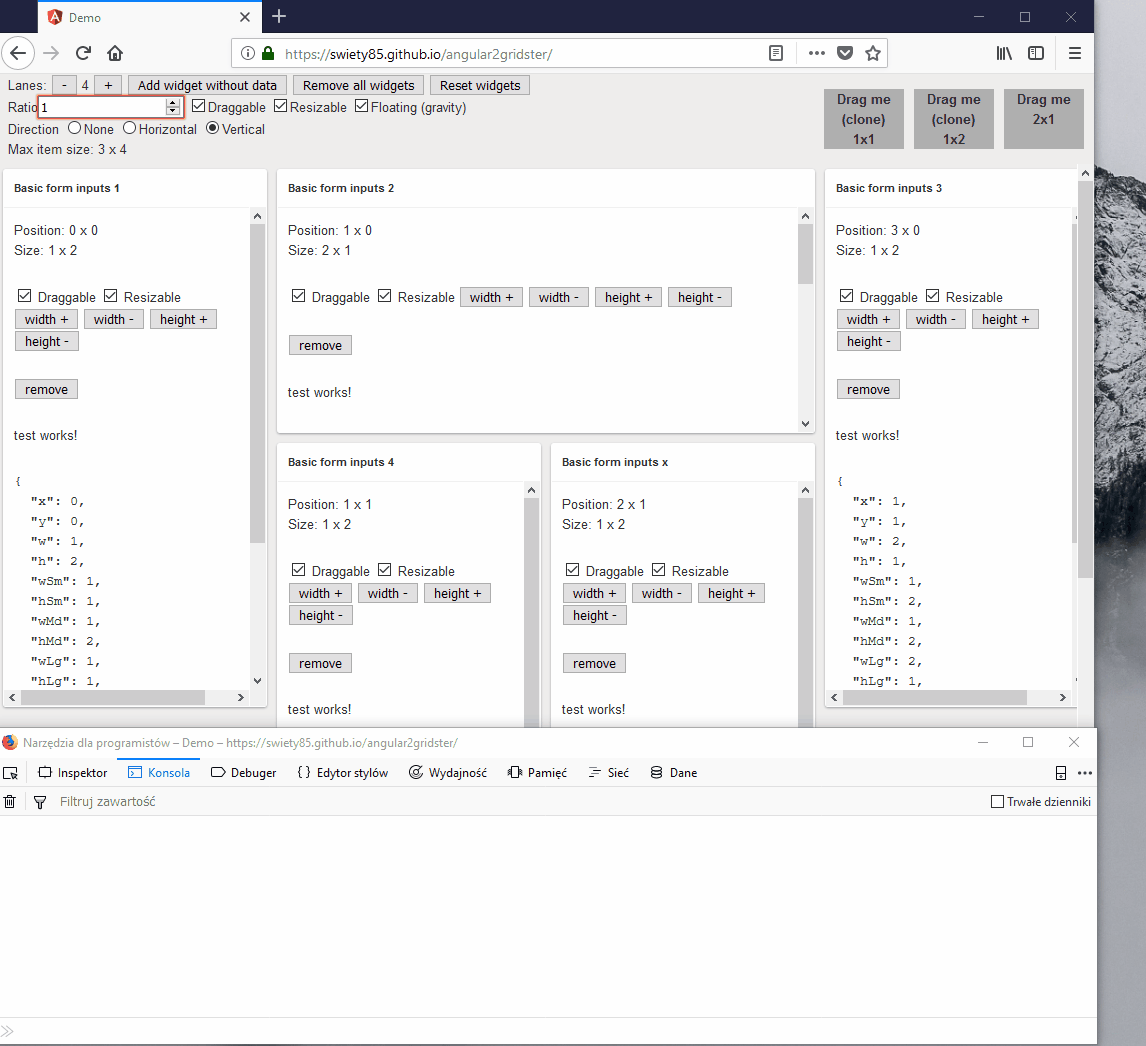Toggle global Draggable checkbox in top options
1146x1046 pixels.
click(199, 107)
